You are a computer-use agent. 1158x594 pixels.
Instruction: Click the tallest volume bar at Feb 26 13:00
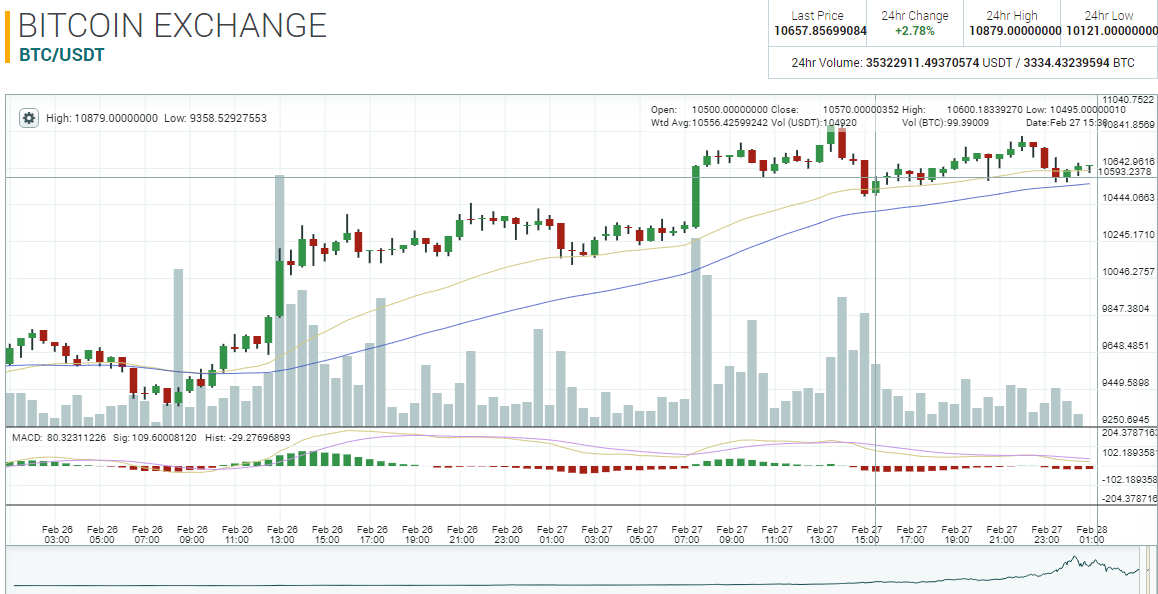click(280, 300)
